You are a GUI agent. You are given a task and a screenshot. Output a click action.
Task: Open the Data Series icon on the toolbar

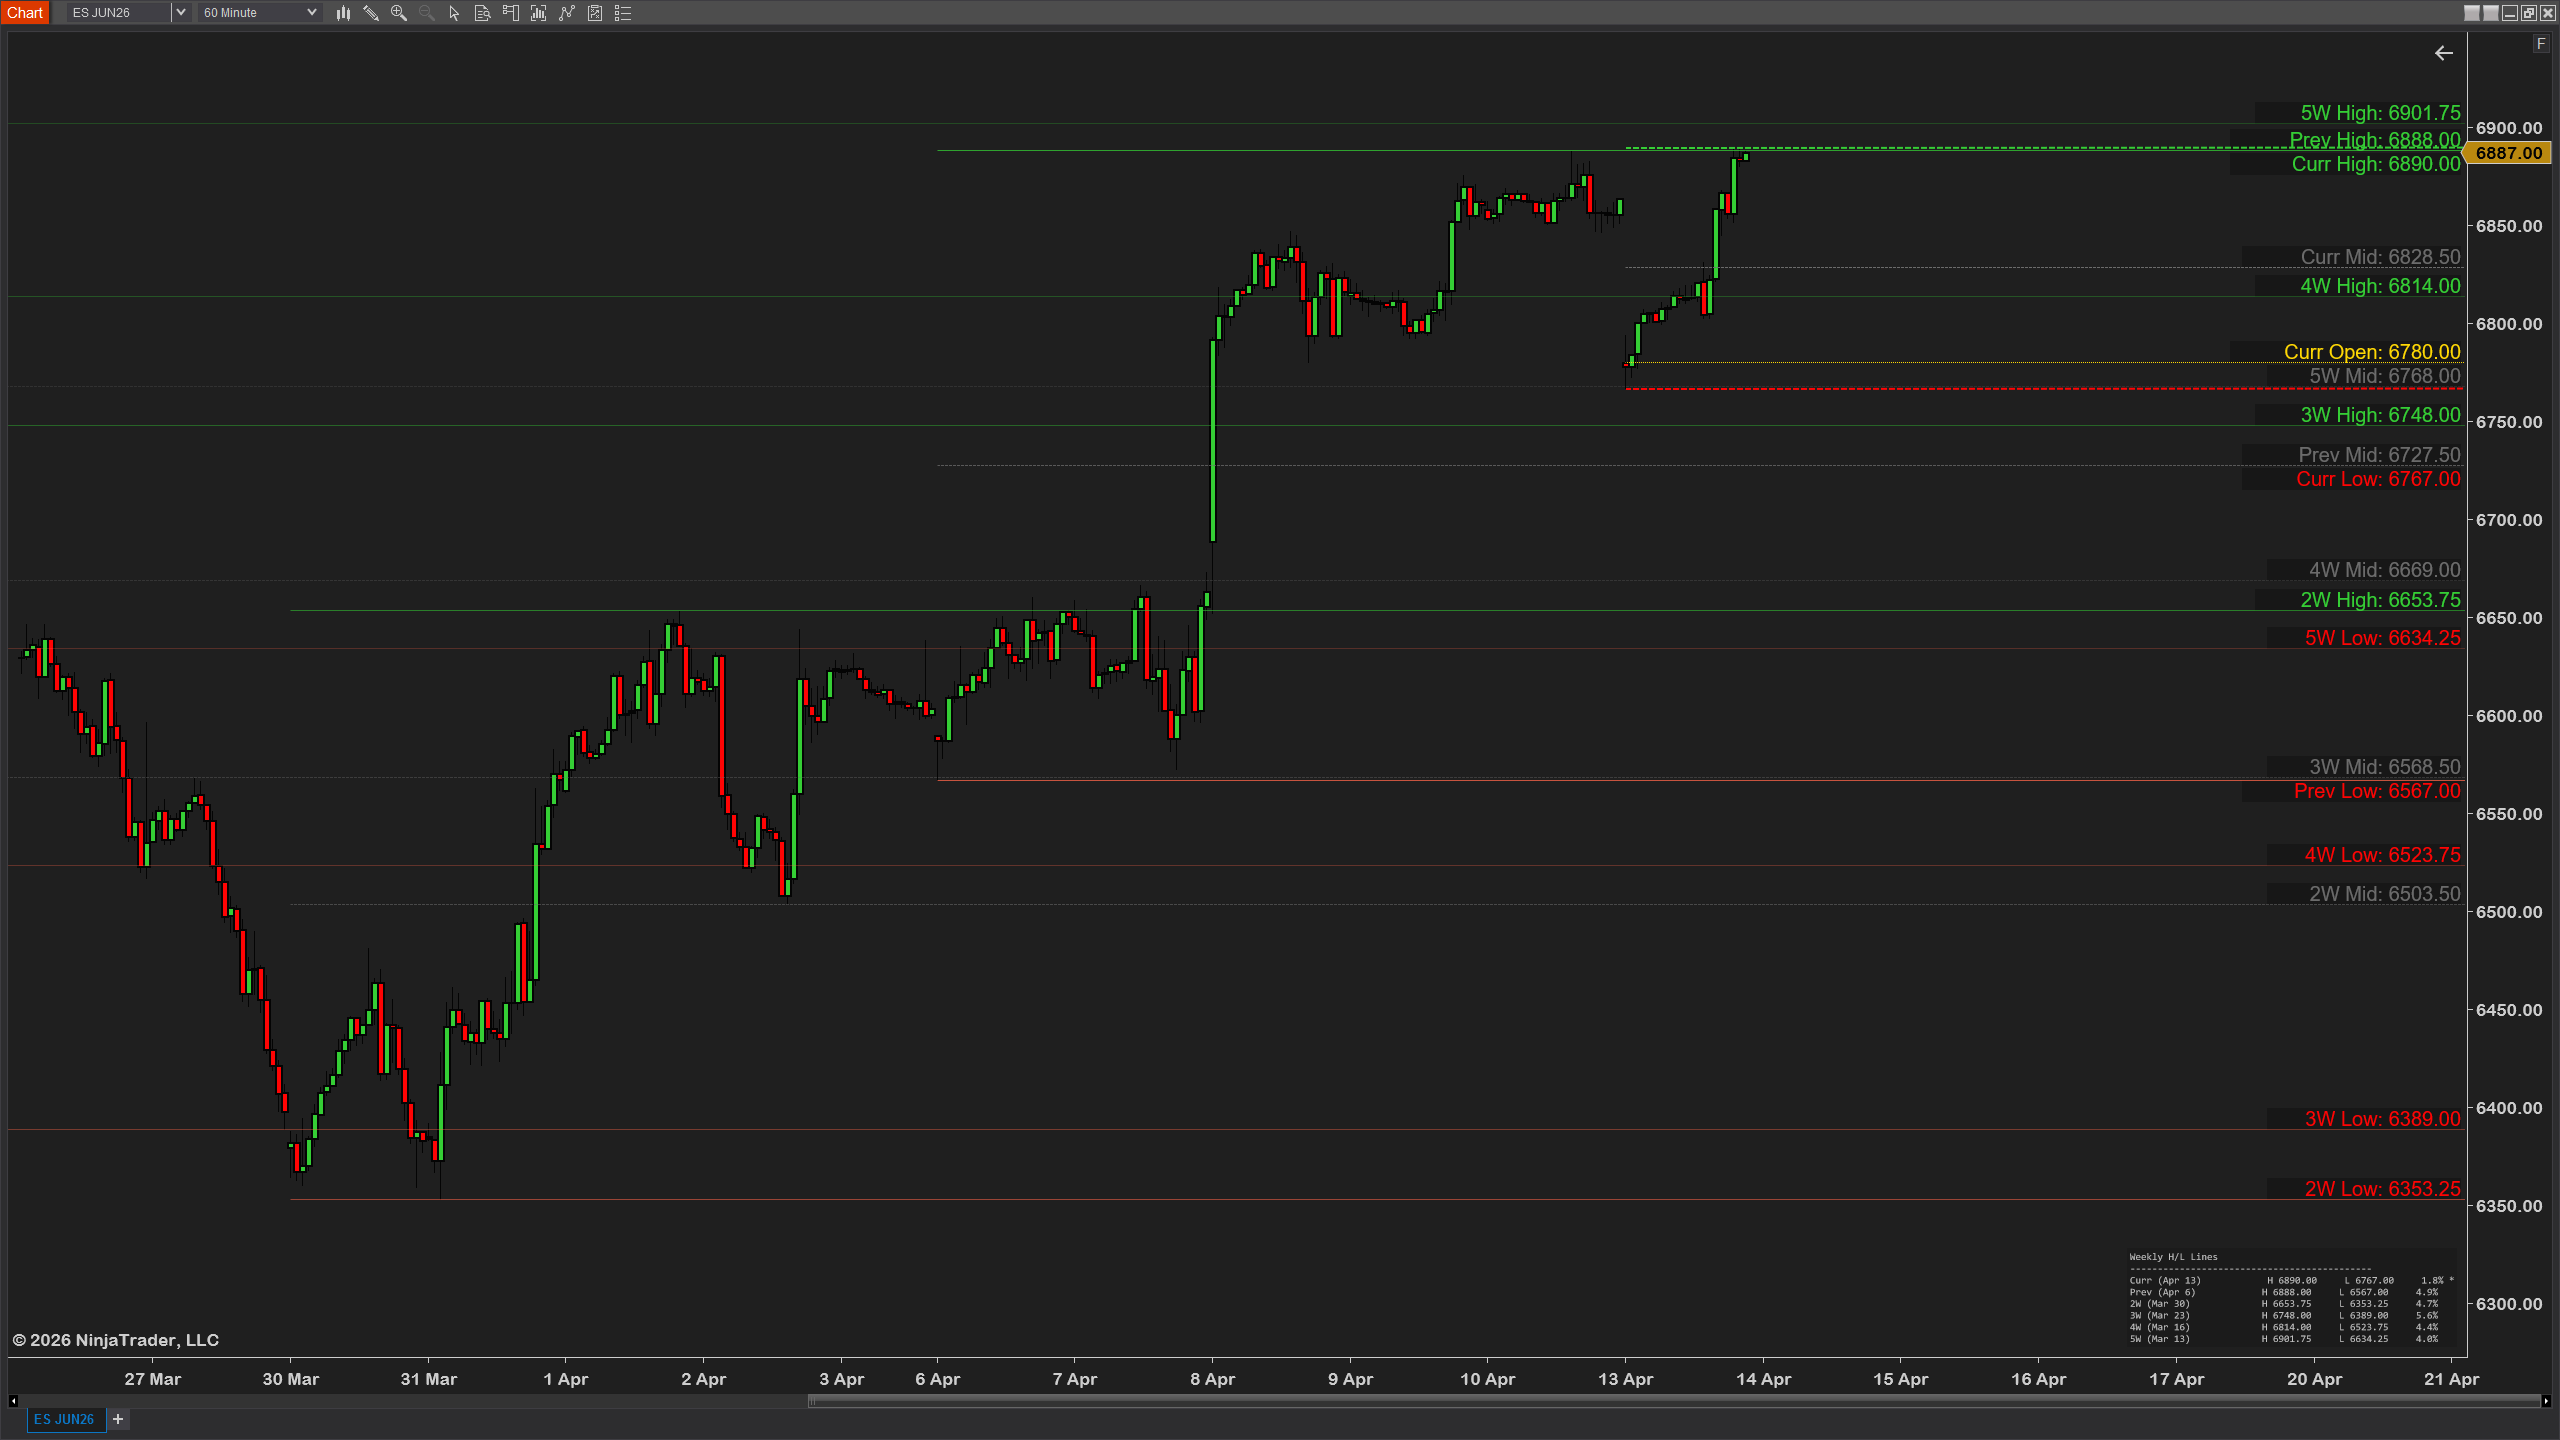482,13
